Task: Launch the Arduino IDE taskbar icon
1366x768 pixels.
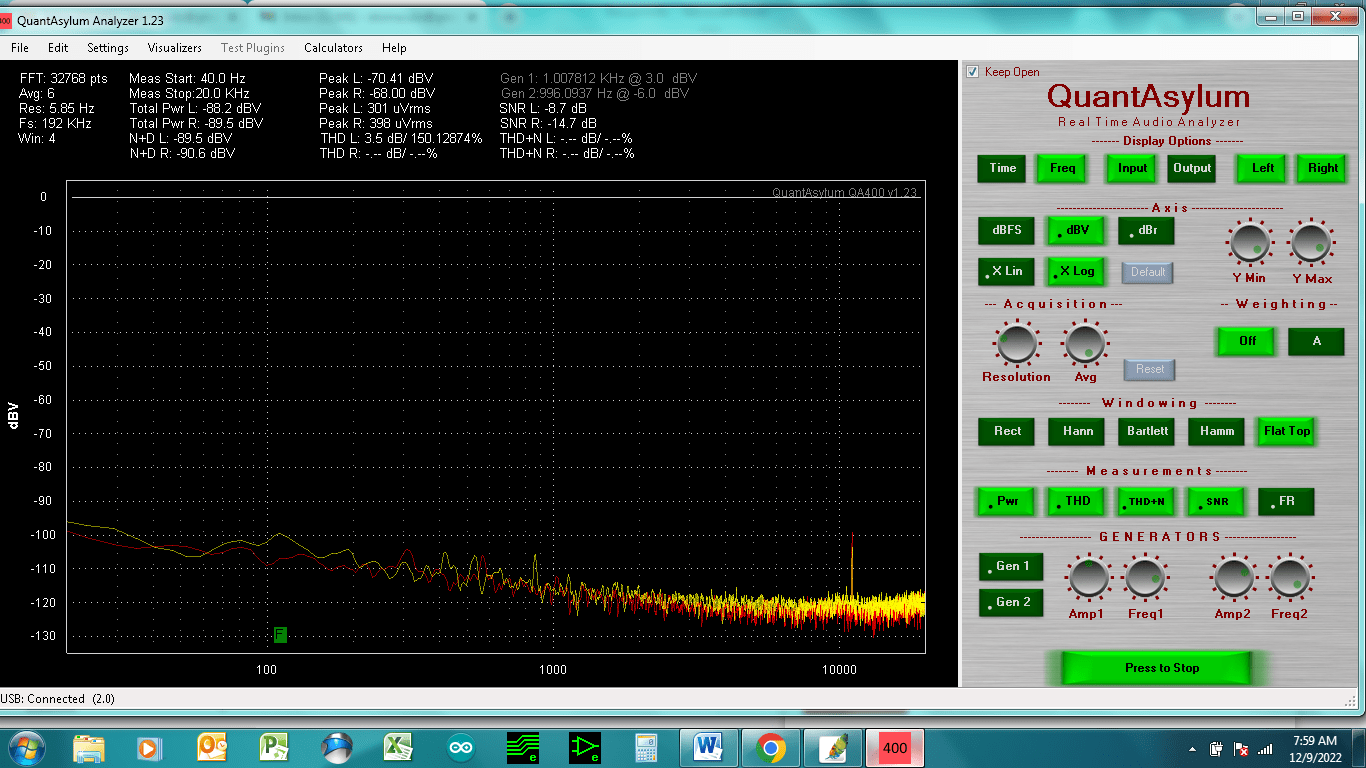Action: coord(461,748)
